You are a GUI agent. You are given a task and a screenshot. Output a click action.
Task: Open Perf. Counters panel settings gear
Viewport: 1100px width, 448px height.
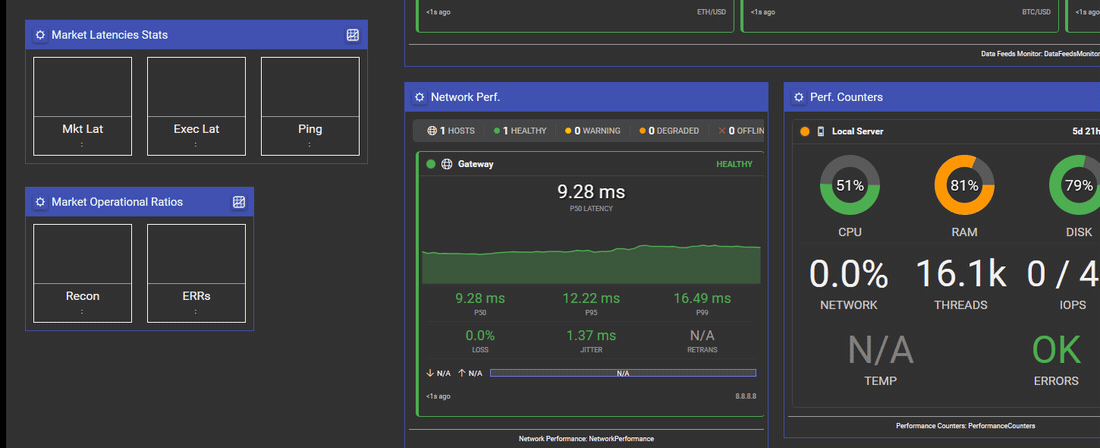[x=799, y=97]
